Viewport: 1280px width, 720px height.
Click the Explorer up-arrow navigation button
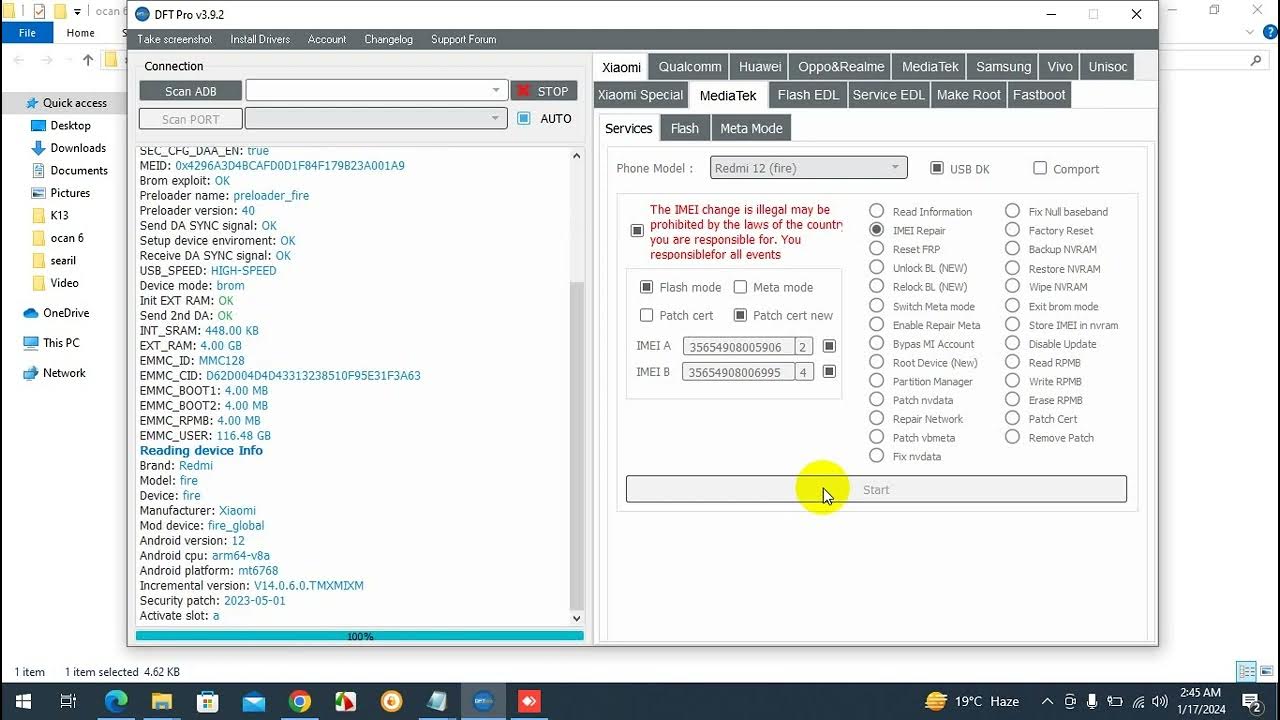pyautogui.click(x=88, y=60)
